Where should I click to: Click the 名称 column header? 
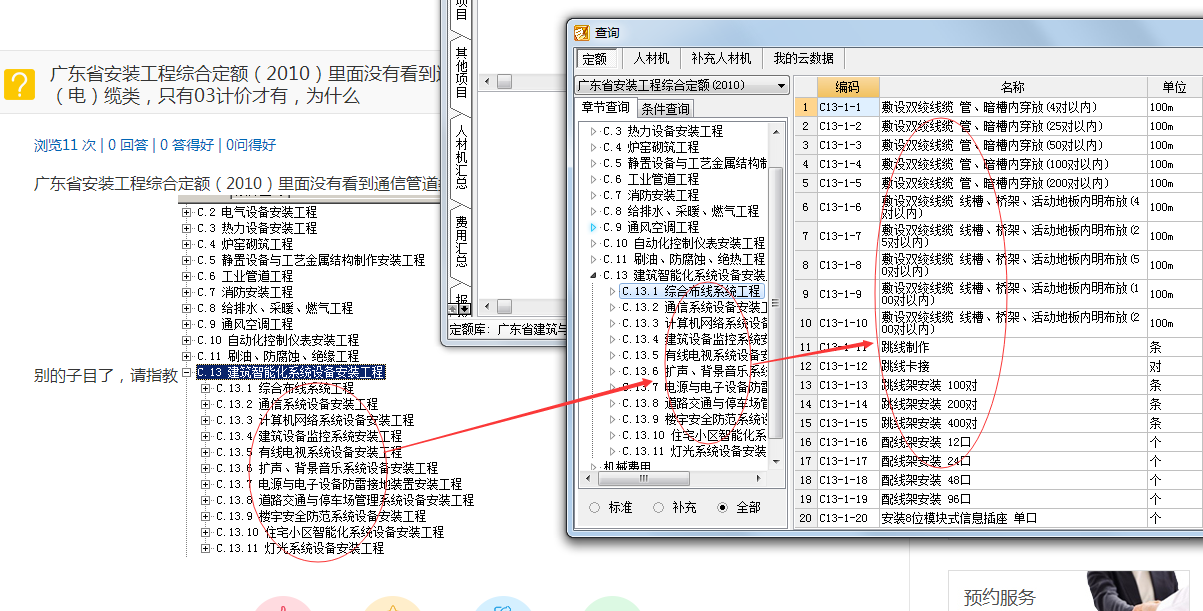pos(1012,87)
